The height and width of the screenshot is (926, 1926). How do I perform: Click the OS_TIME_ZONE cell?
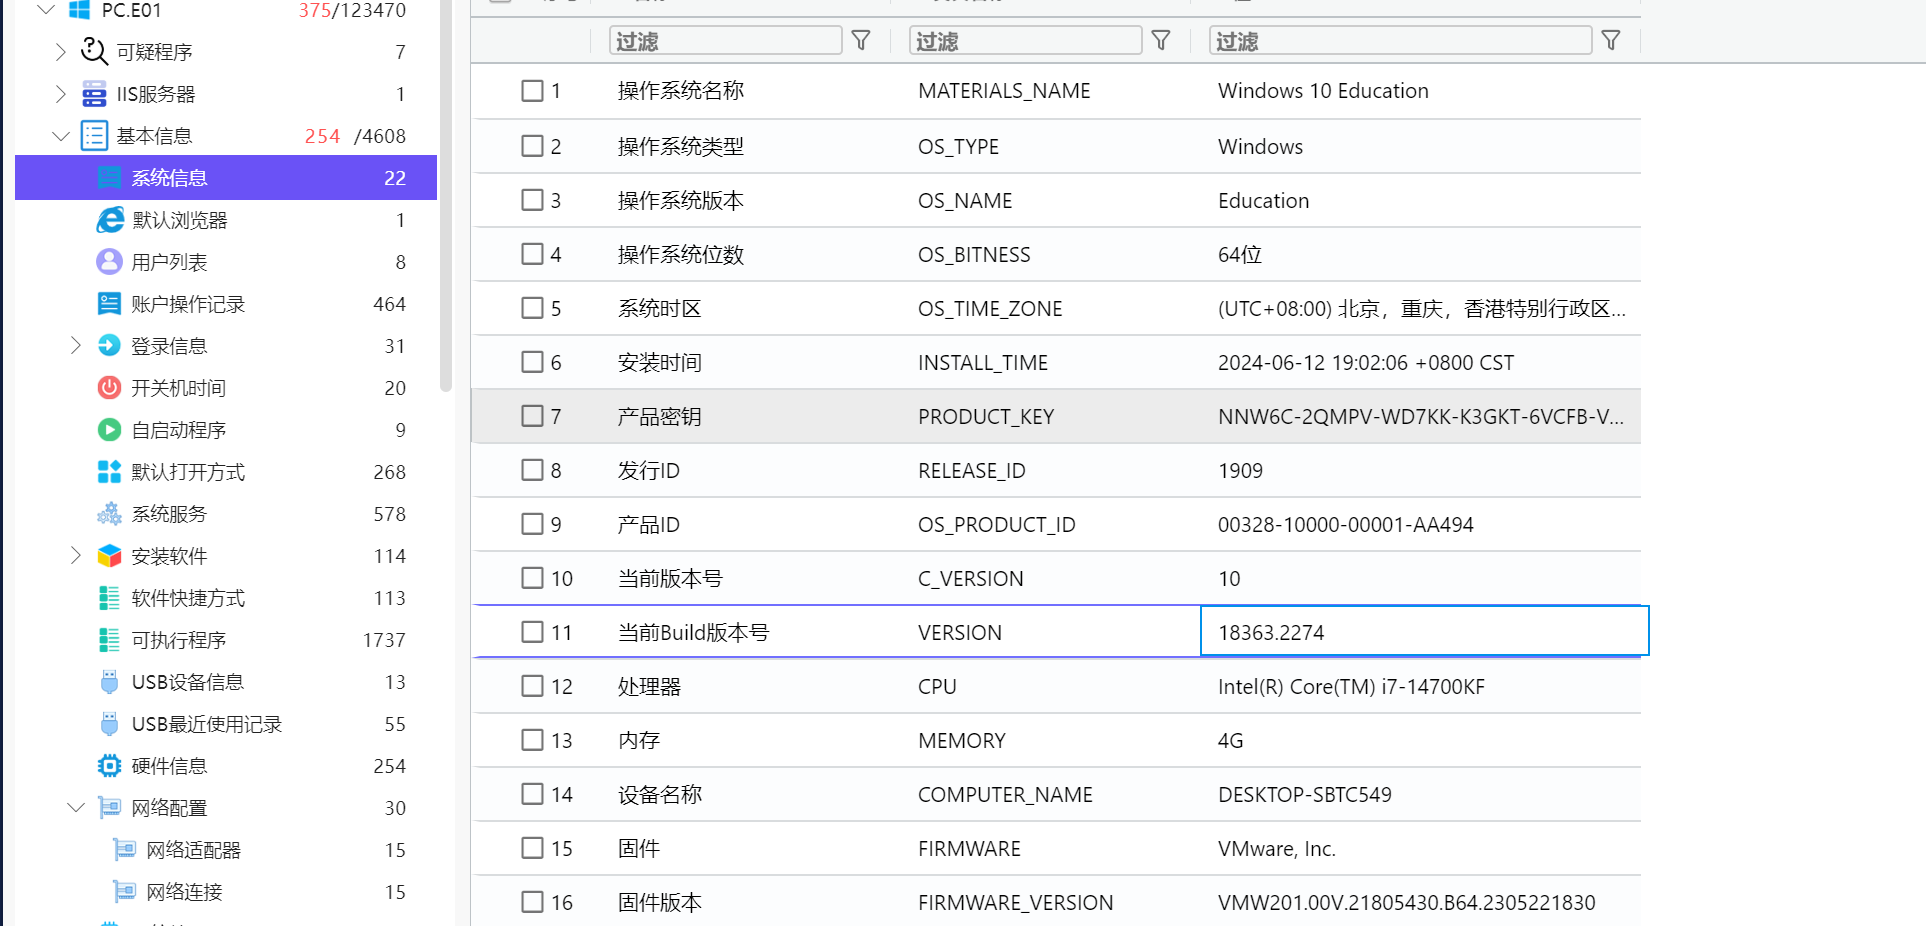[x=990, y=308]
